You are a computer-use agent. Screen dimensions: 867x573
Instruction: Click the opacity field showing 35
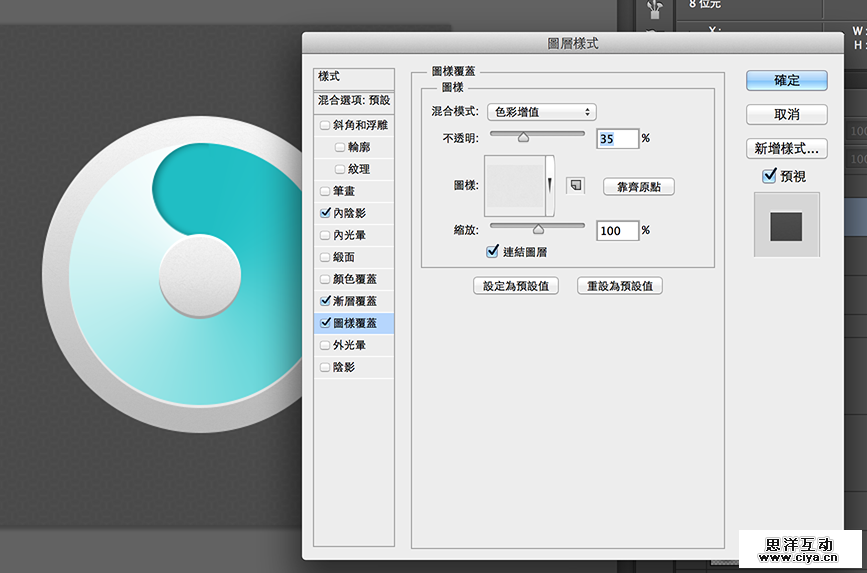point(618,138)
